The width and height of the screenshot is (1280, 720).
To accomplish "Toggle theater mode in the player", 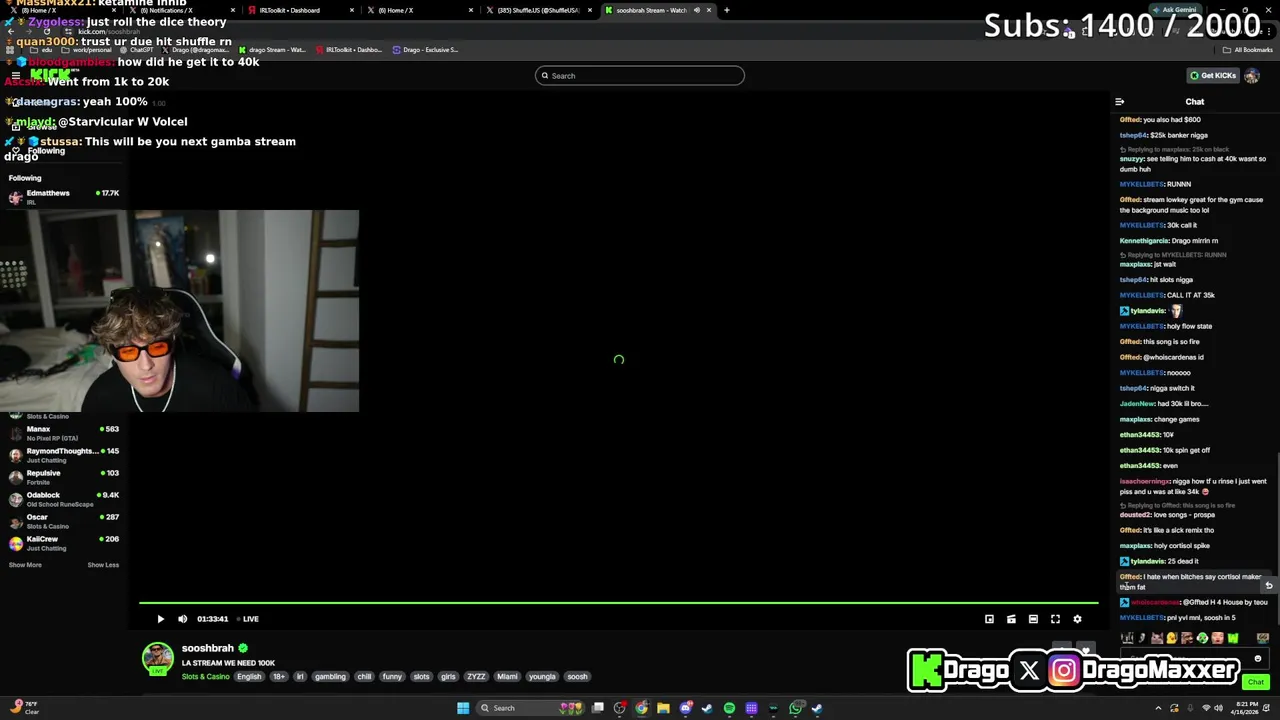I will [1033, 619].
